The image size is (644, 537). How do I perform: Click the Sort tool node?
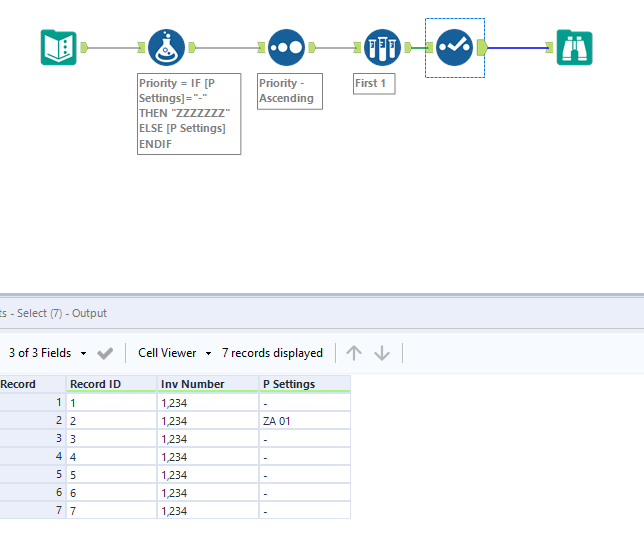point(286,47)
